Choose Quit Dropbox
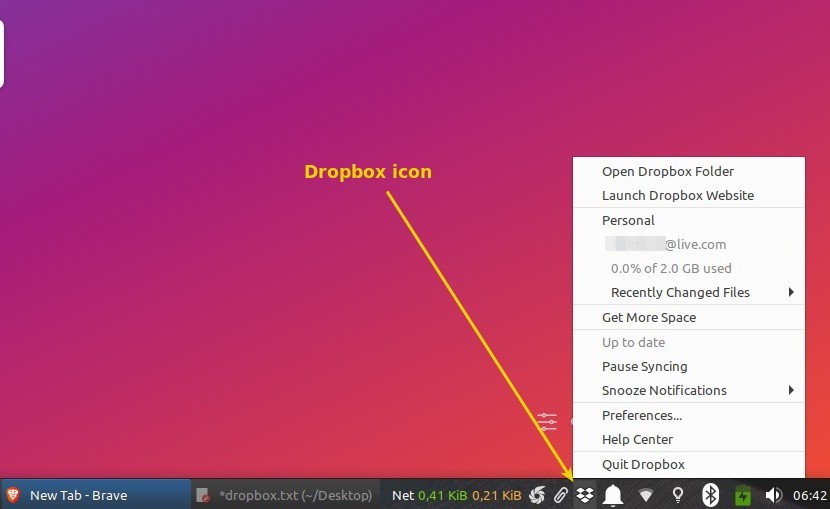This screenshot has height=509, width=830. click(689, 464)
